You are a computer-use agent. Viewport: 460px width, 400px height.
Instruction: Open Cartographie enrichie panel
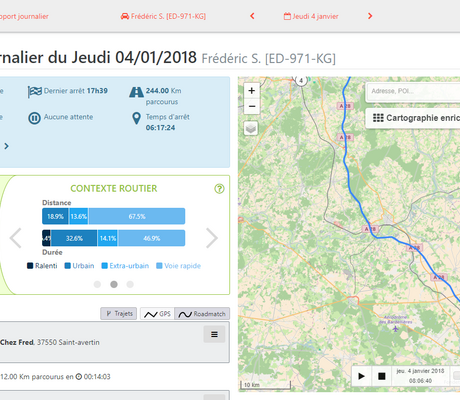[x=413, y=118]
